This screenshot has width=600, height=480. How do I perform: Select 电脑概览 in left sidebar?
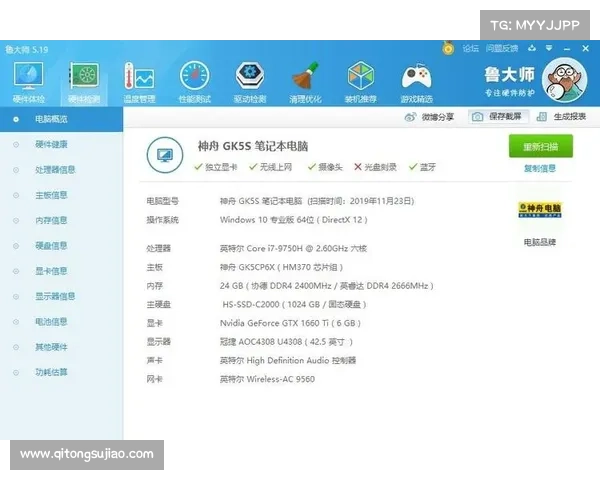51,119
